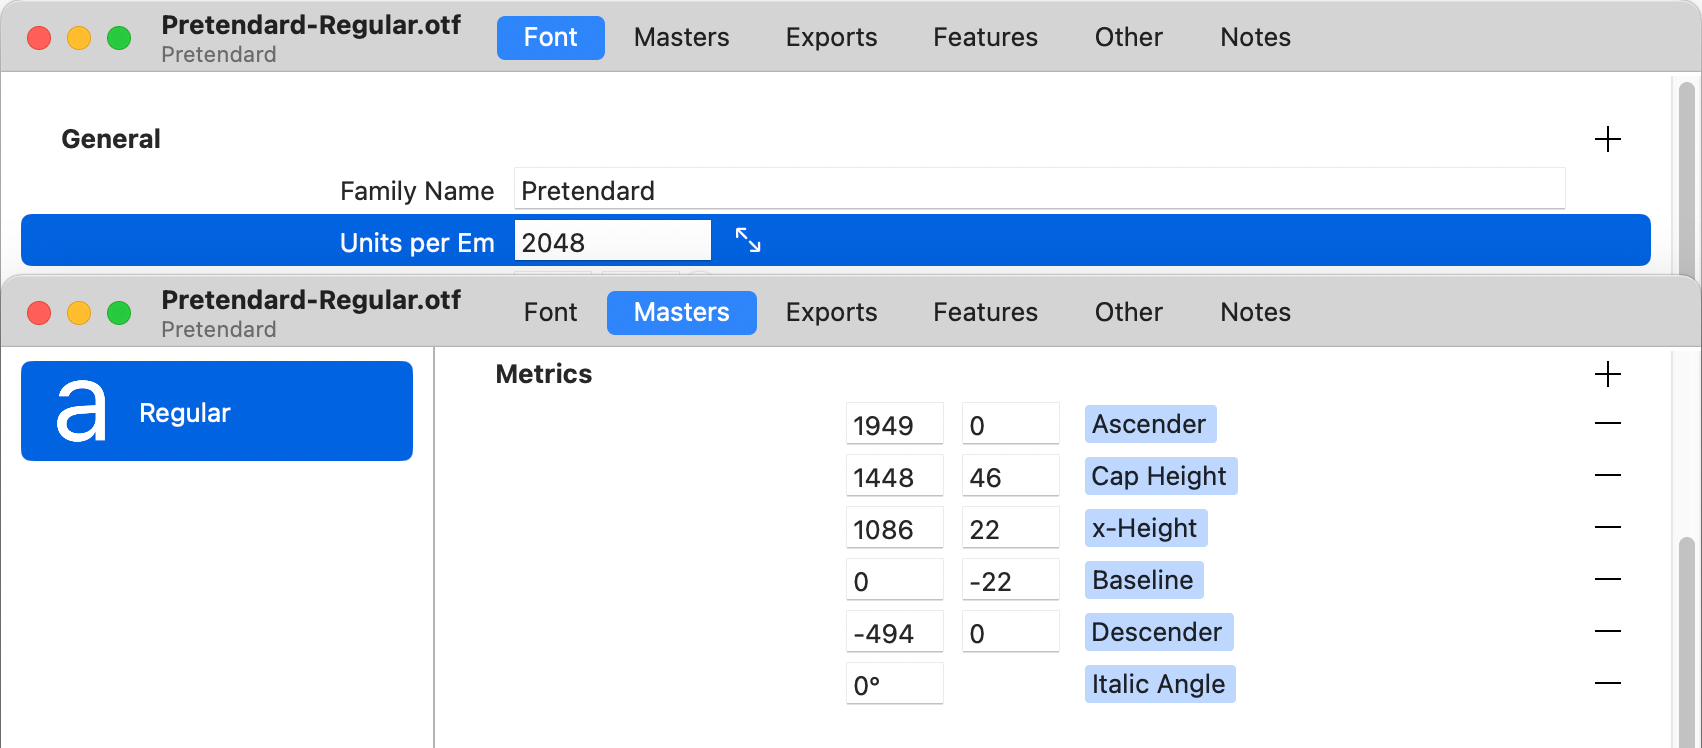Open the Ascender metric label
1702x748 pixels.
1150,424
